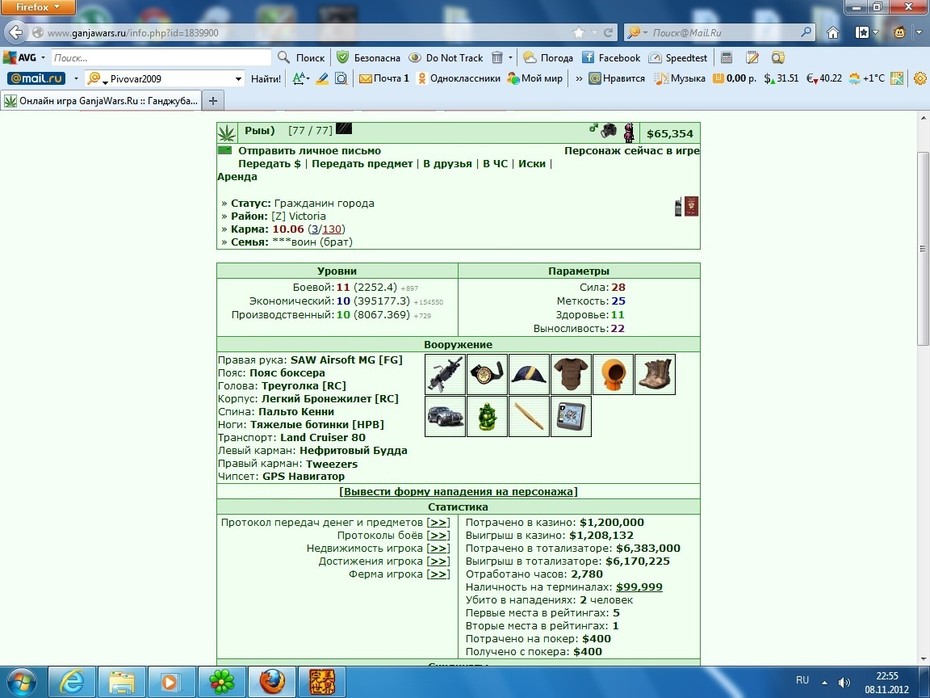Open Мой мир toolbar item
The image size is (930, 698).
coord(534,78)
